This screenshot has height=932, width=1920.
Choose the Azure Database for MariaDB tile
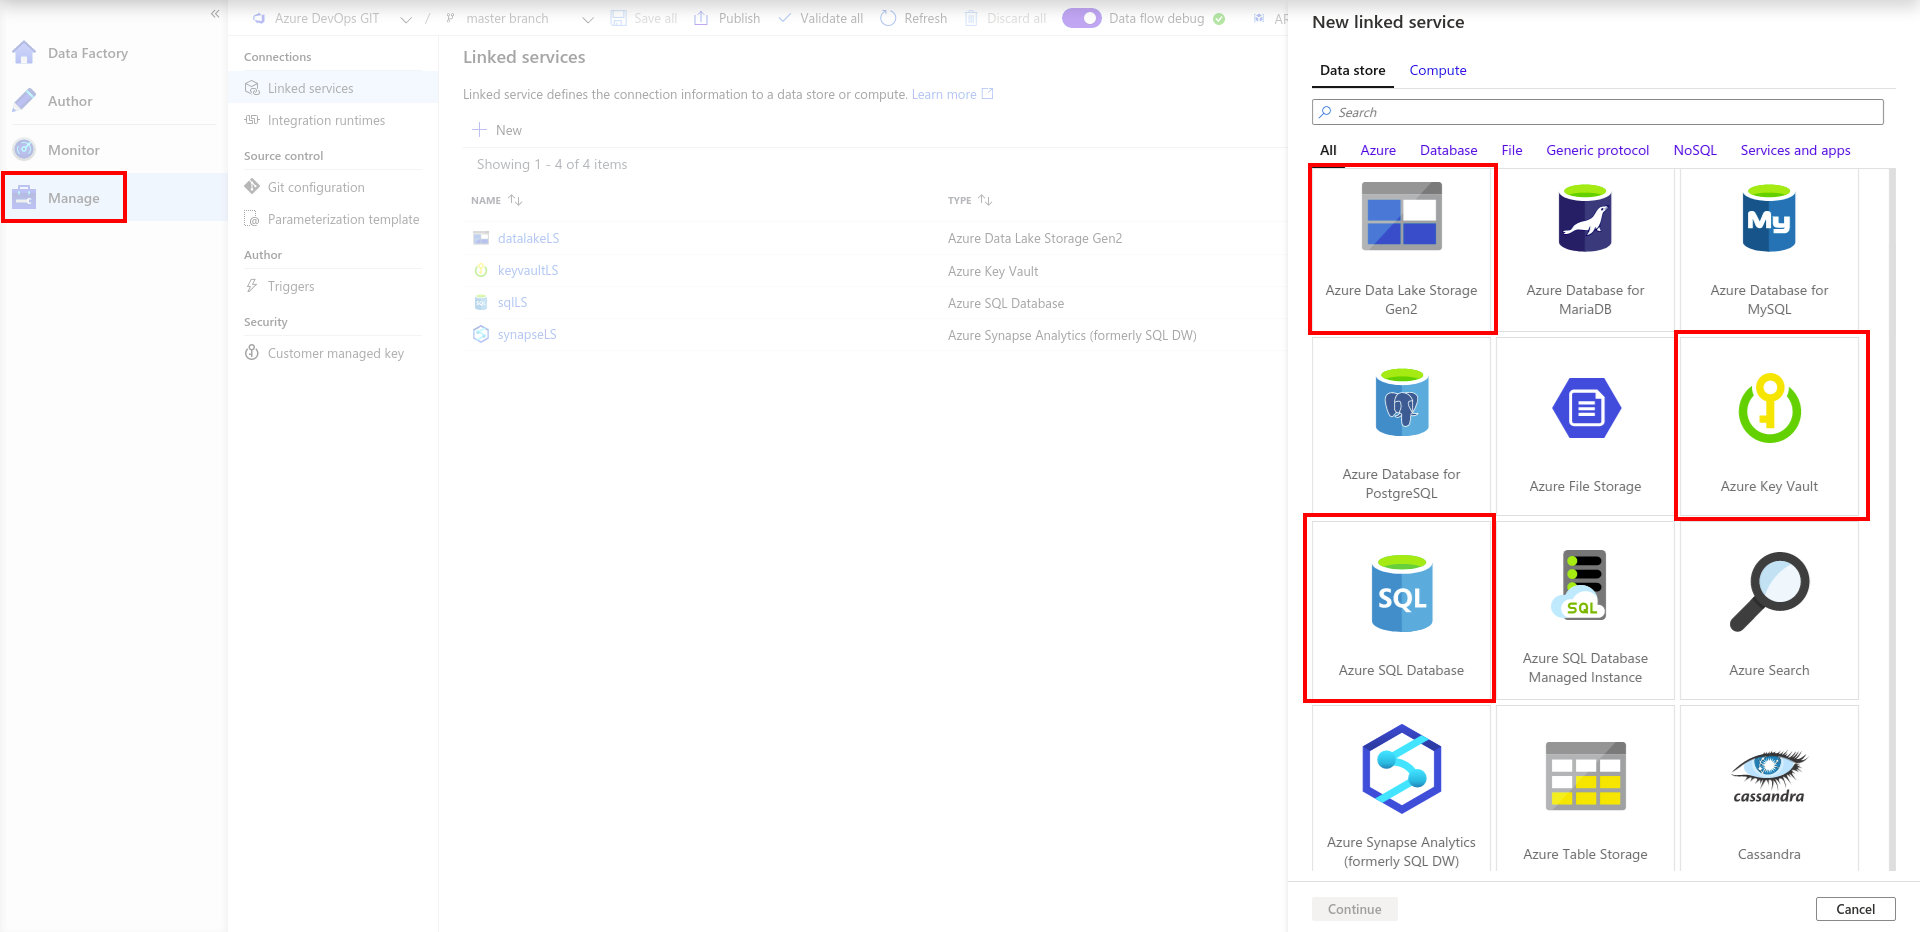[1585, 249]
